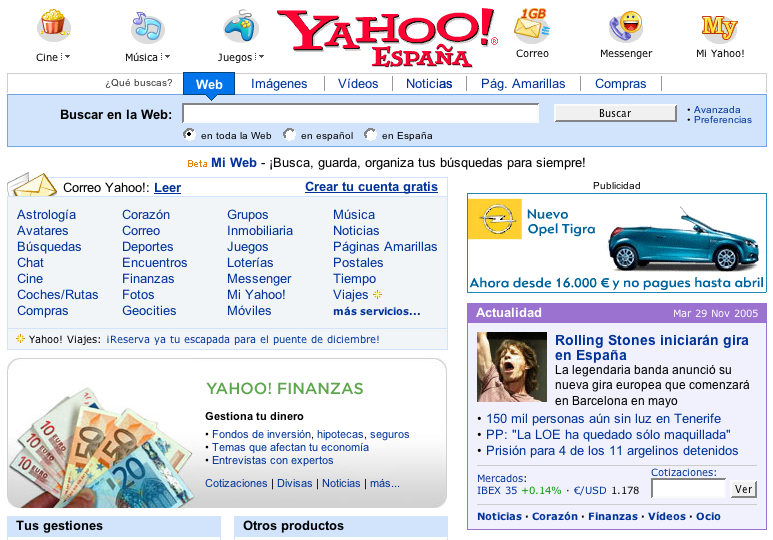Open Correo 1GB envelope icon

532,24
